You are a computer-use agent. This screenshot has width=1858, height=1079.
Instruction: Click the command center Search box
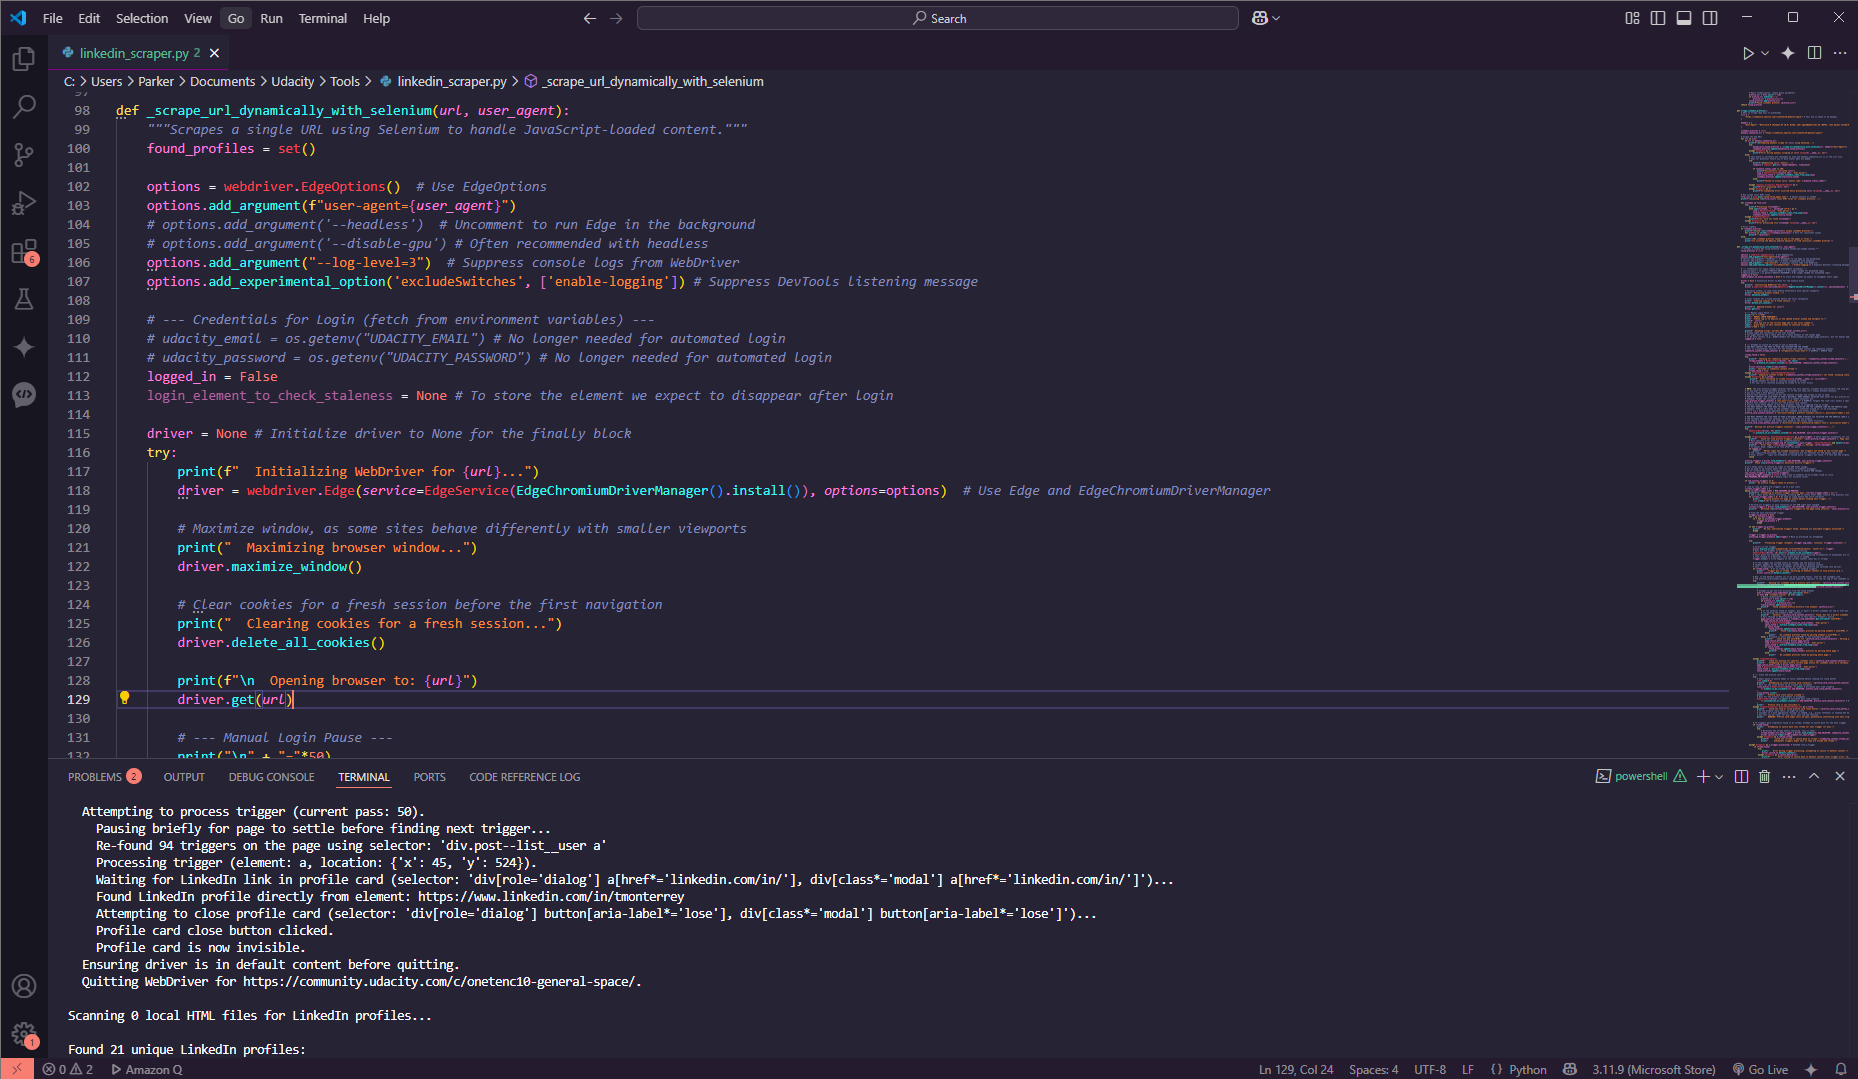coord(938,18)
